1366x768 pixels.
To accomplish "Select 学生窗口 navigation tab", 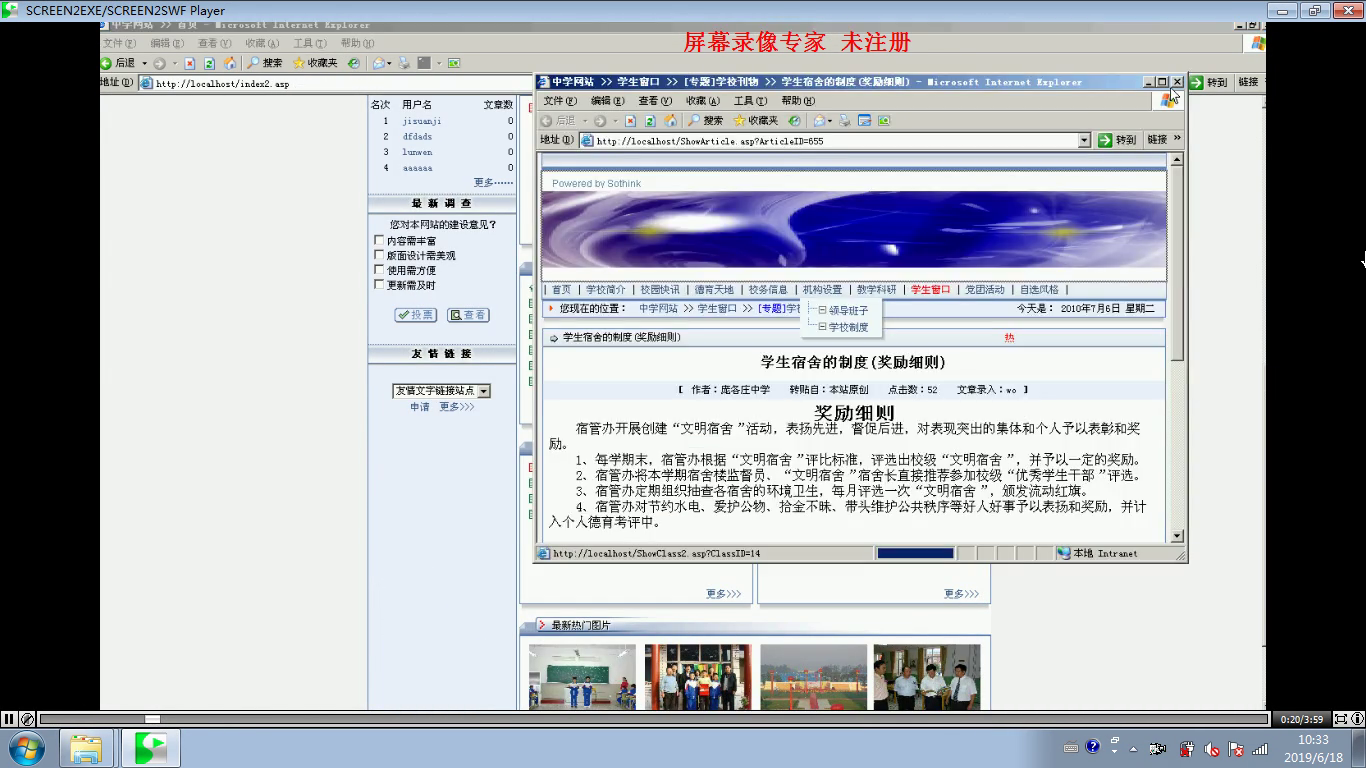I will coord(930,290).
